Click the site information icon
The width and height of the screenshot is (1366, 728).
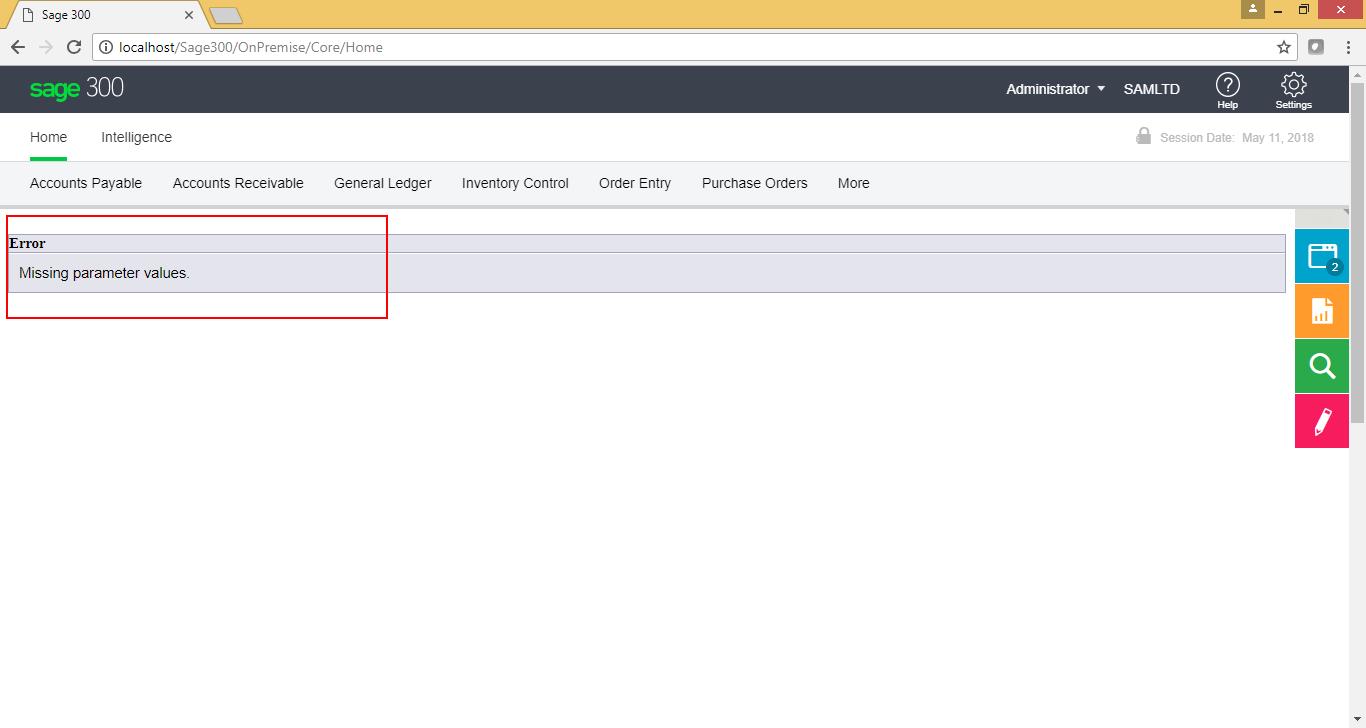106,47
